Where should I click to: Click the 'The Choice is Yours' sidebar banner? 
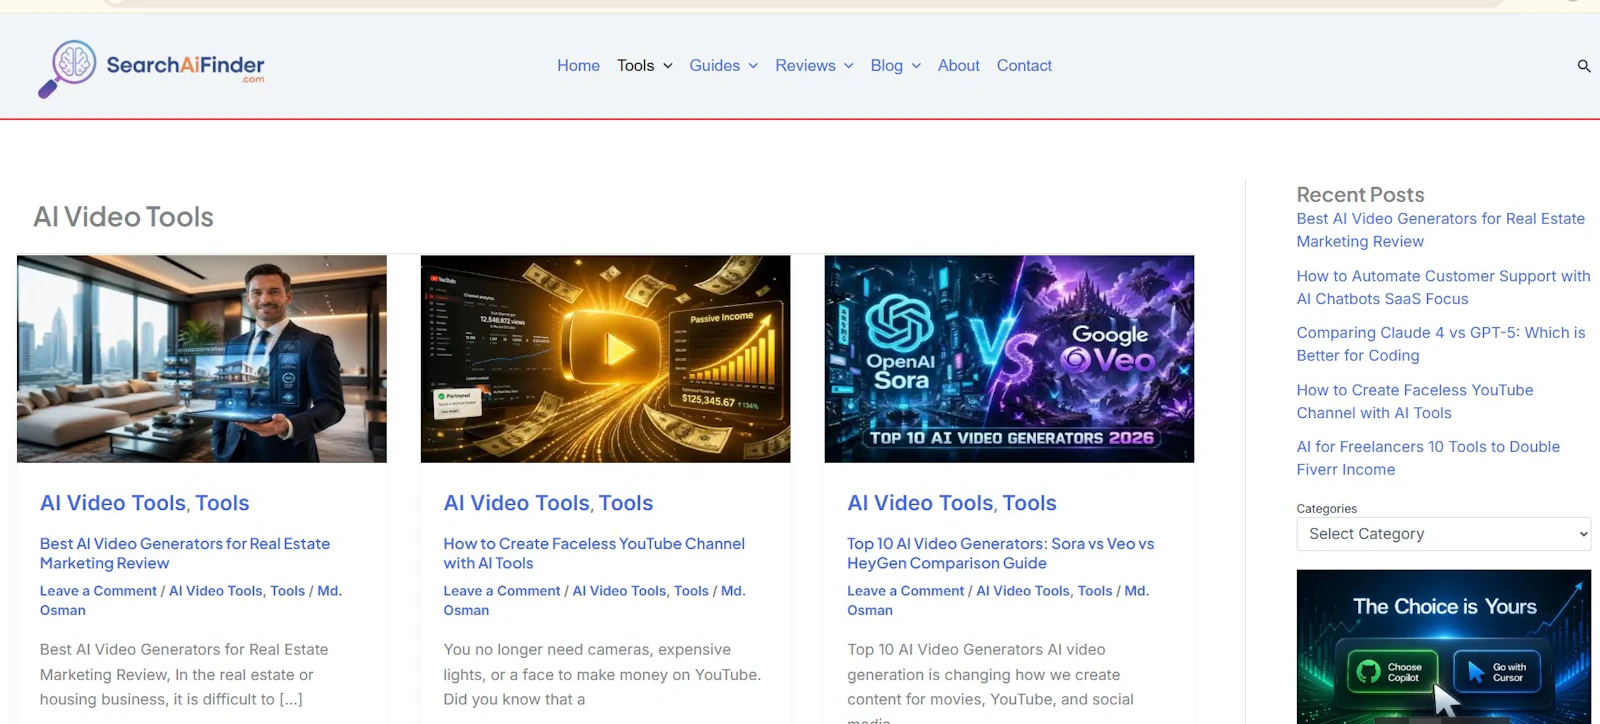tap(1444, 646)
